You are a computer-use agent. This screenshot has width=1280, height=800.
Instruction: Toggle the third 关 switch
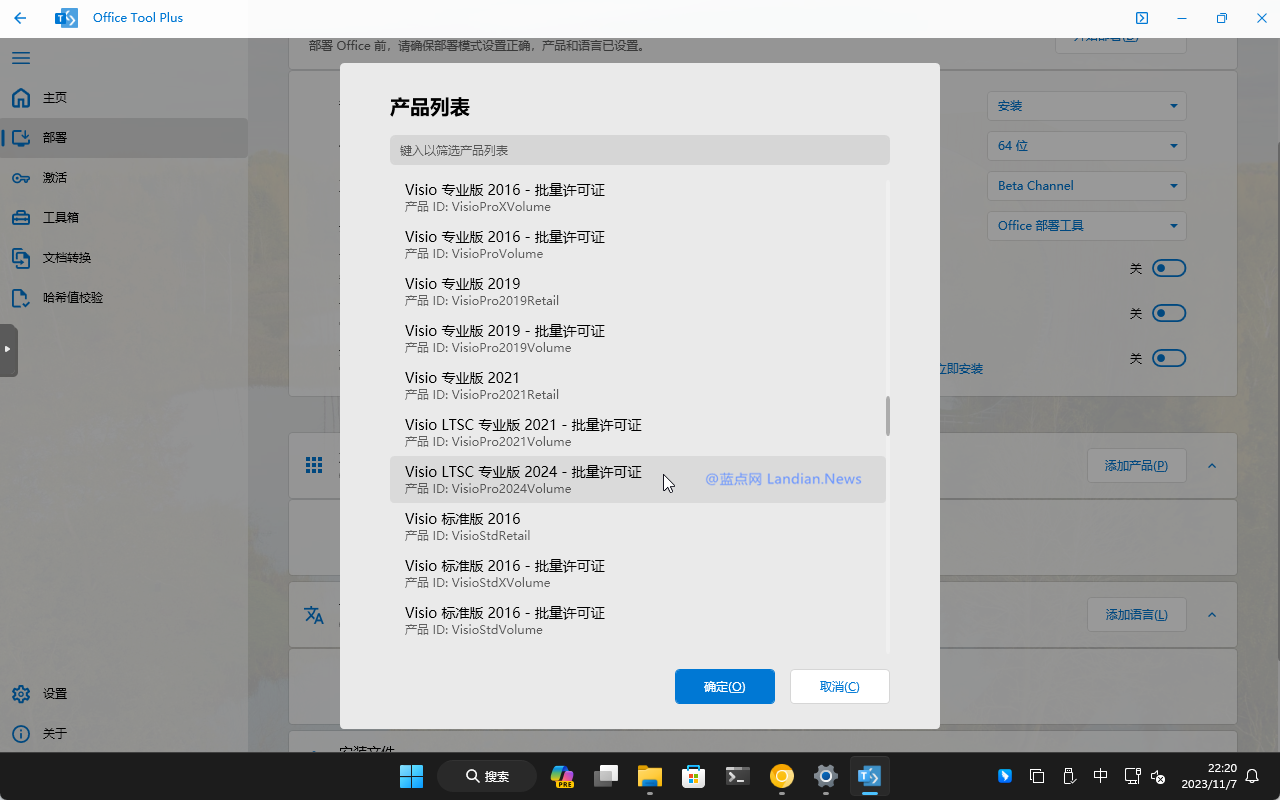pos(1168,358)
